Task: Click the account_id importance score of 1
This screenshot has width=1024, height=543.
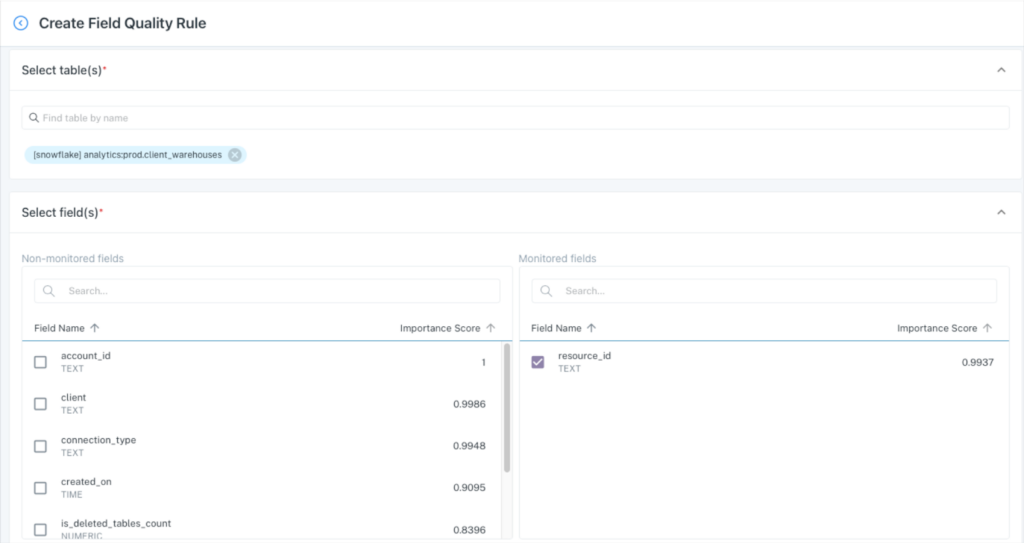Action: pyautogui.click(x=483, y=362)
